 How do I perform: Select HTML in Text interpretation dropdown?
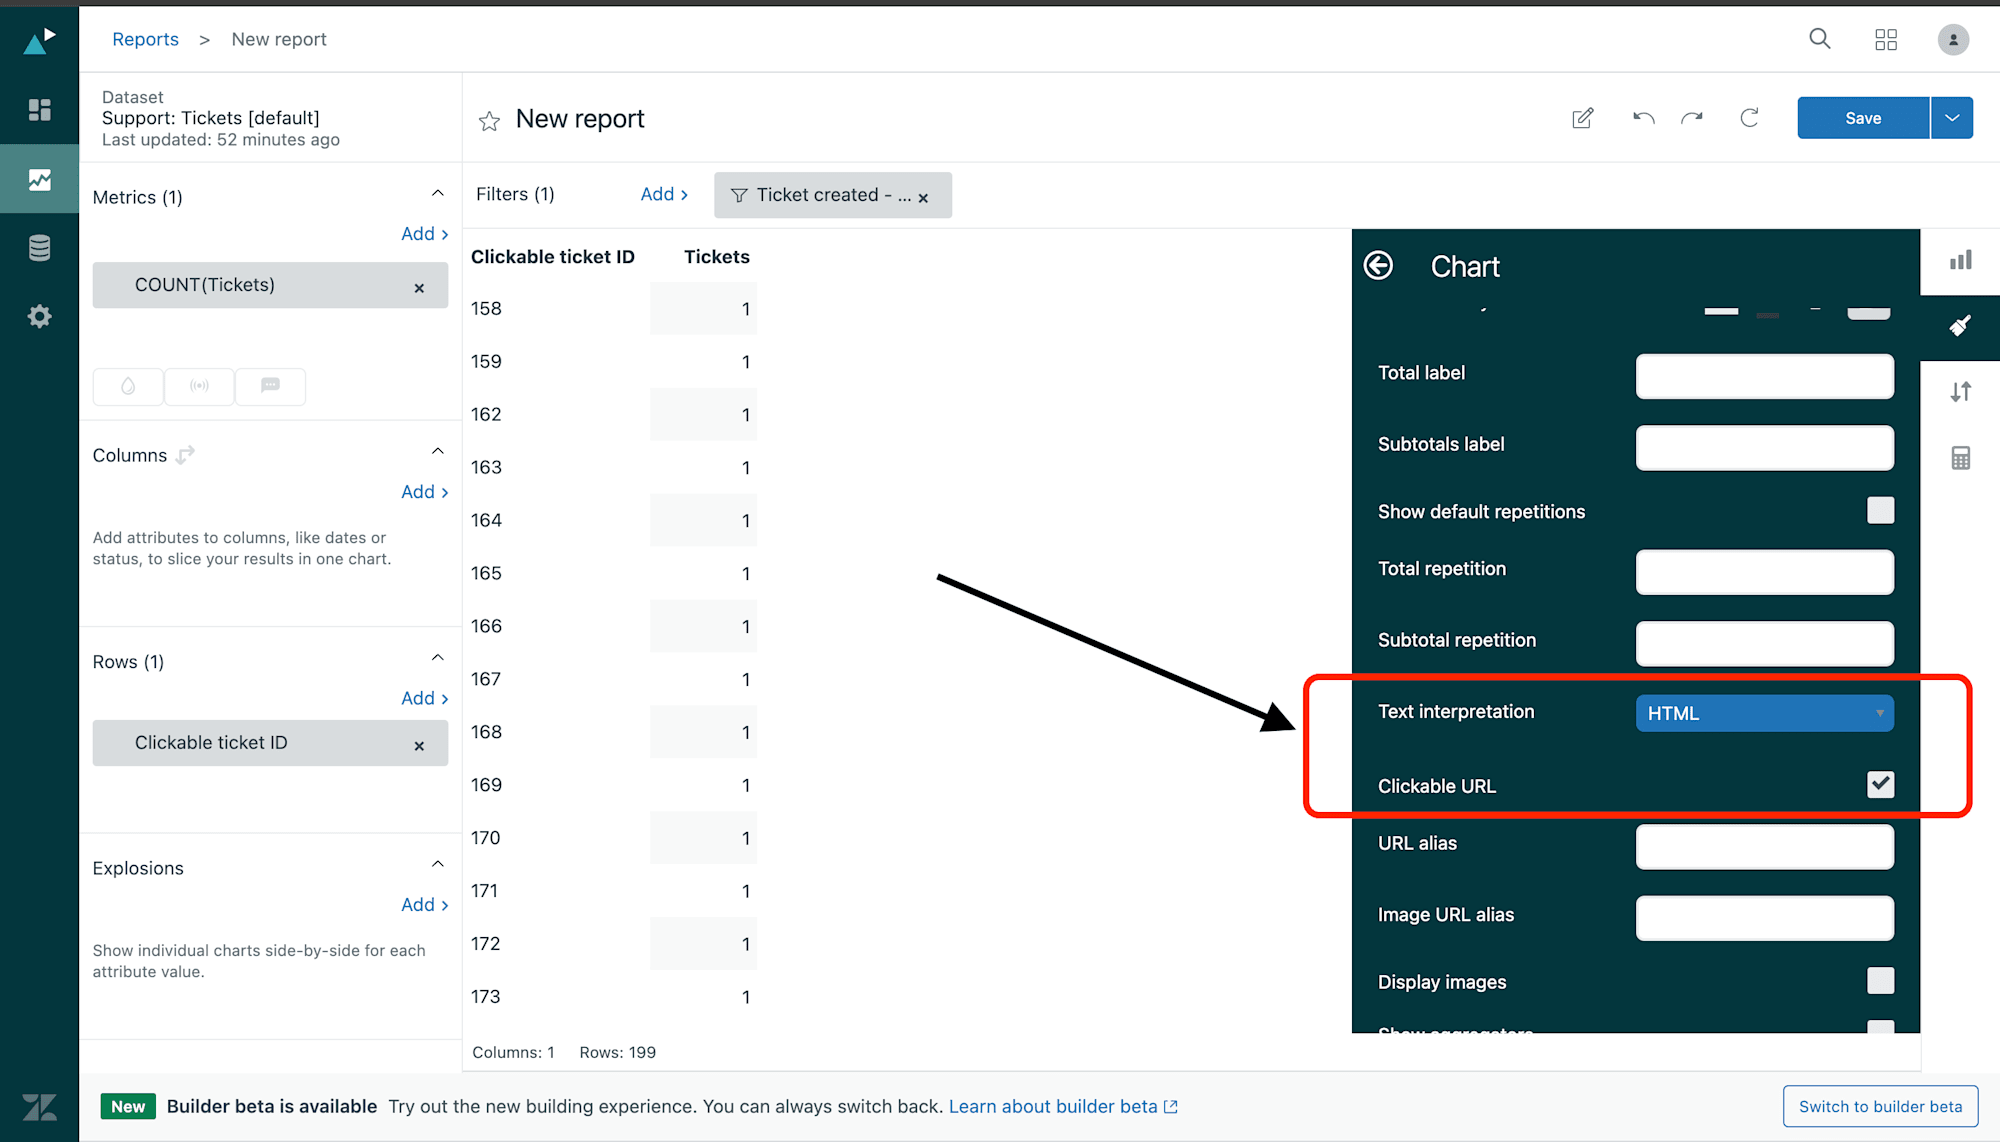point(1765,712)
